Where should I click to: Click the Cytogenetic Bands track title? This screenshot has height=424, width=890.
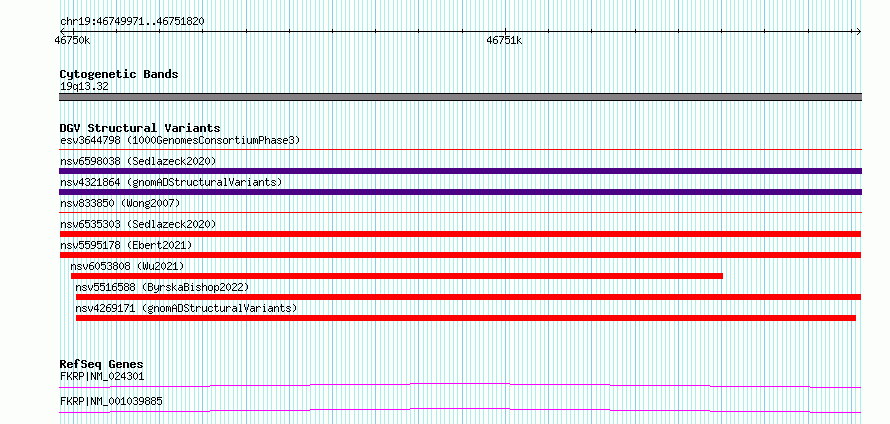119,74
